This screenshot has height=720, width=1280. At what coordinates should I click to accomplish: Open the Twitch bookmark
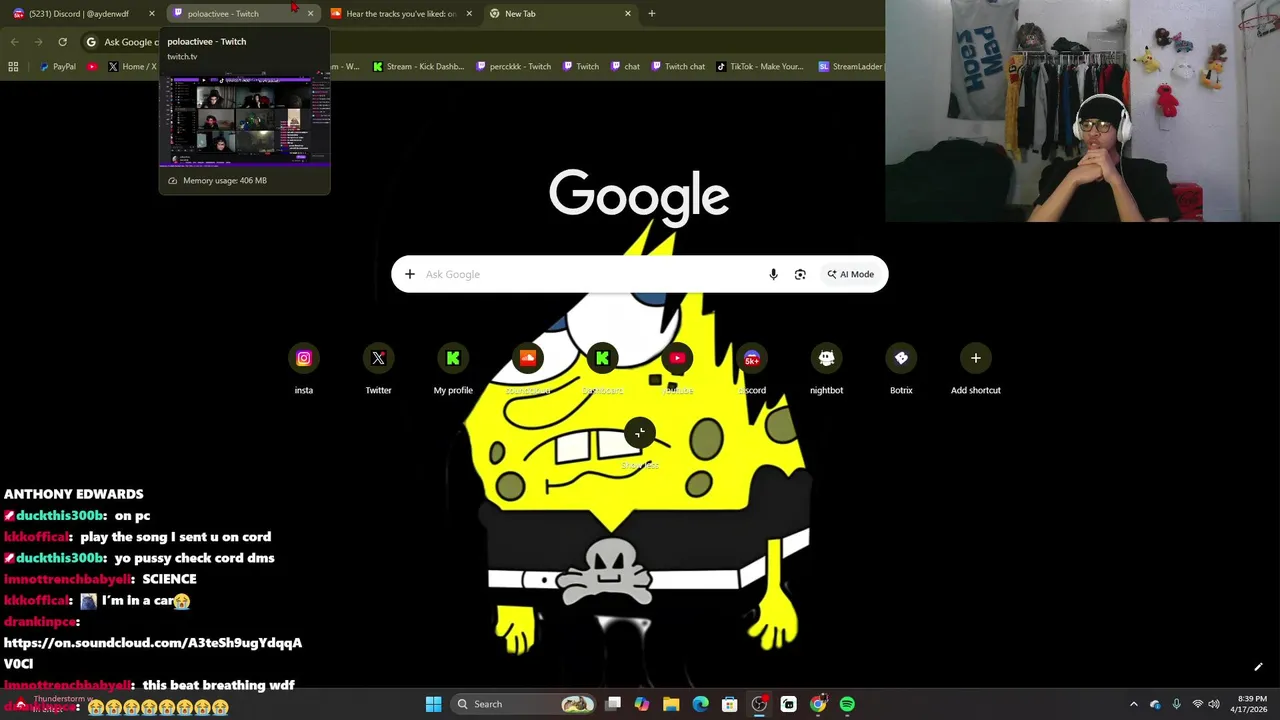coord(581,67)
